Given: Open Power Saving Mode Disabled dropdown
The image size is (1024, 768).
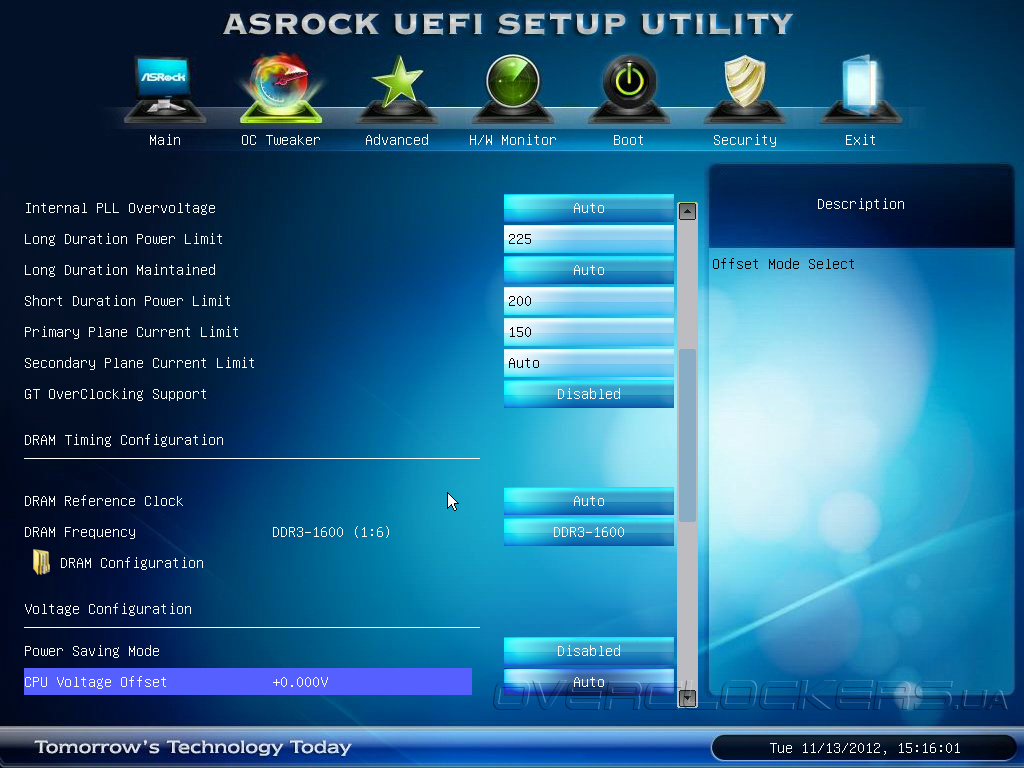Looking at the screenshot, I should coord(589,650).
